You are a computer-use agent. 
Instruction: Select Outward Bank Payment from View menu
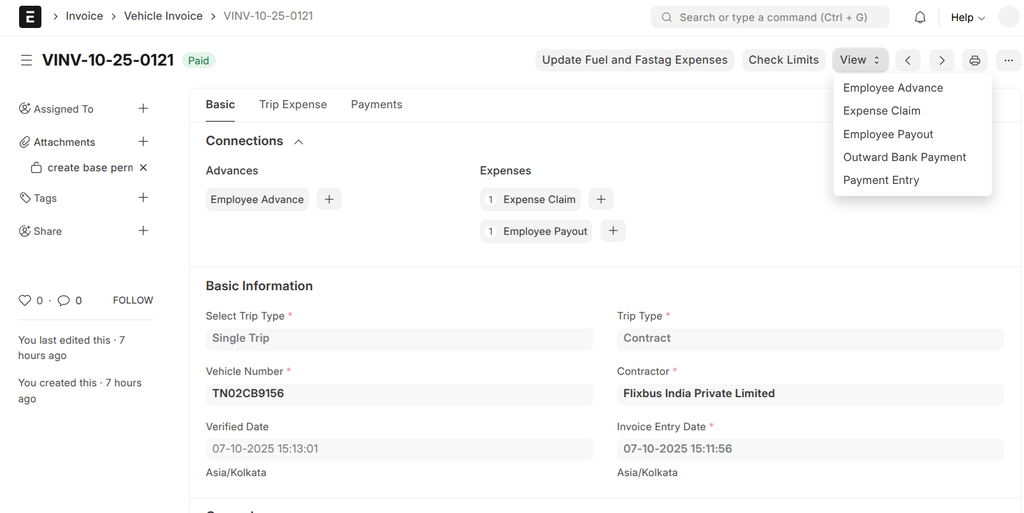pyautogui.click(x=904, y=157)
